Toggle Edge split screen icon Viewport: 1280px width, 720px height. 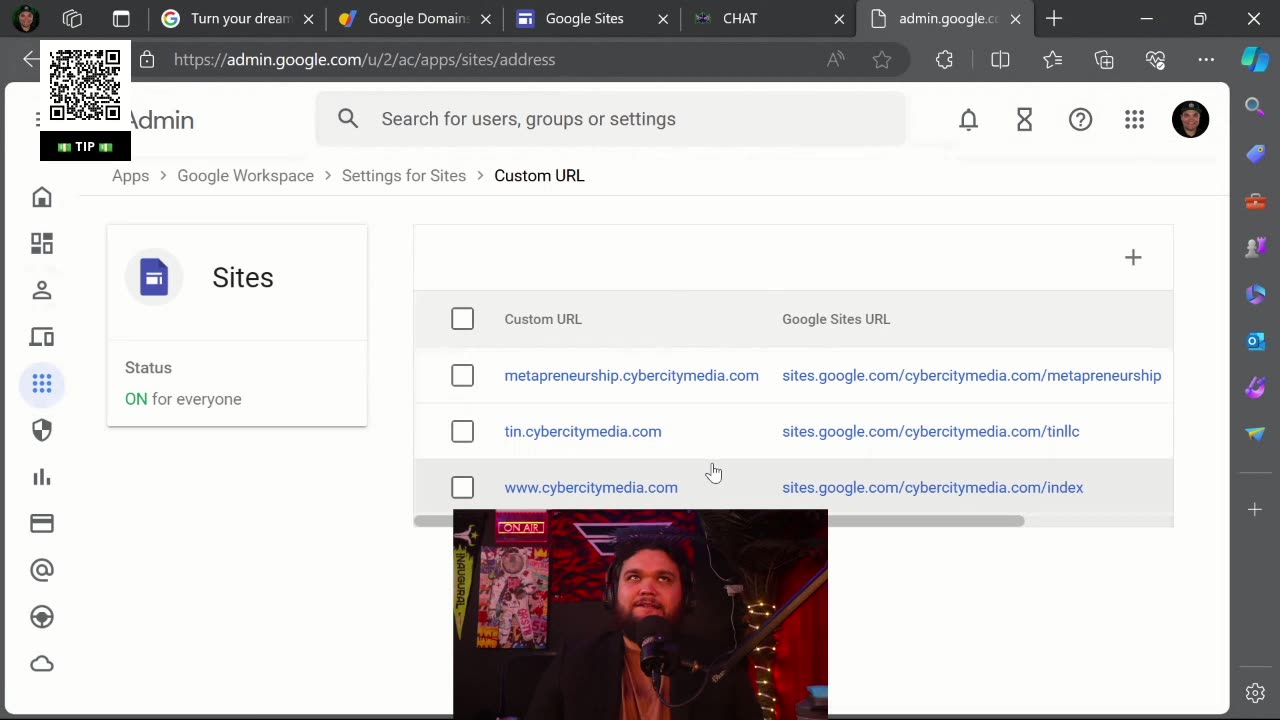click(1000, 60)
